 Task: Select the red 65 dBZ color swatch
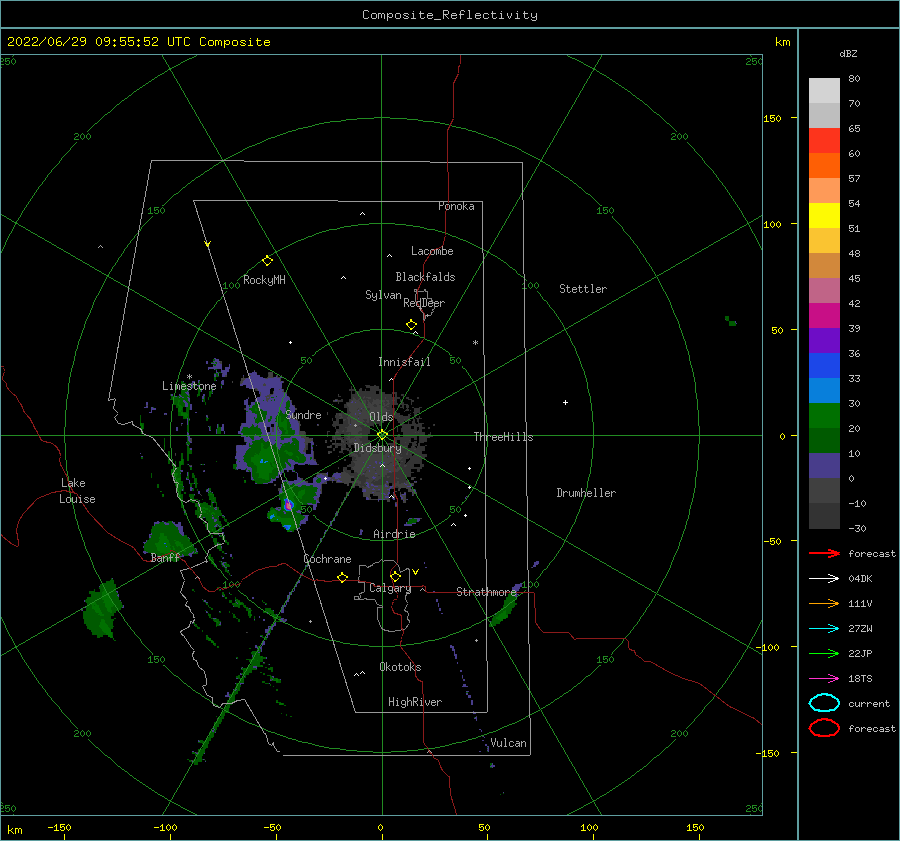pos(824,140)
